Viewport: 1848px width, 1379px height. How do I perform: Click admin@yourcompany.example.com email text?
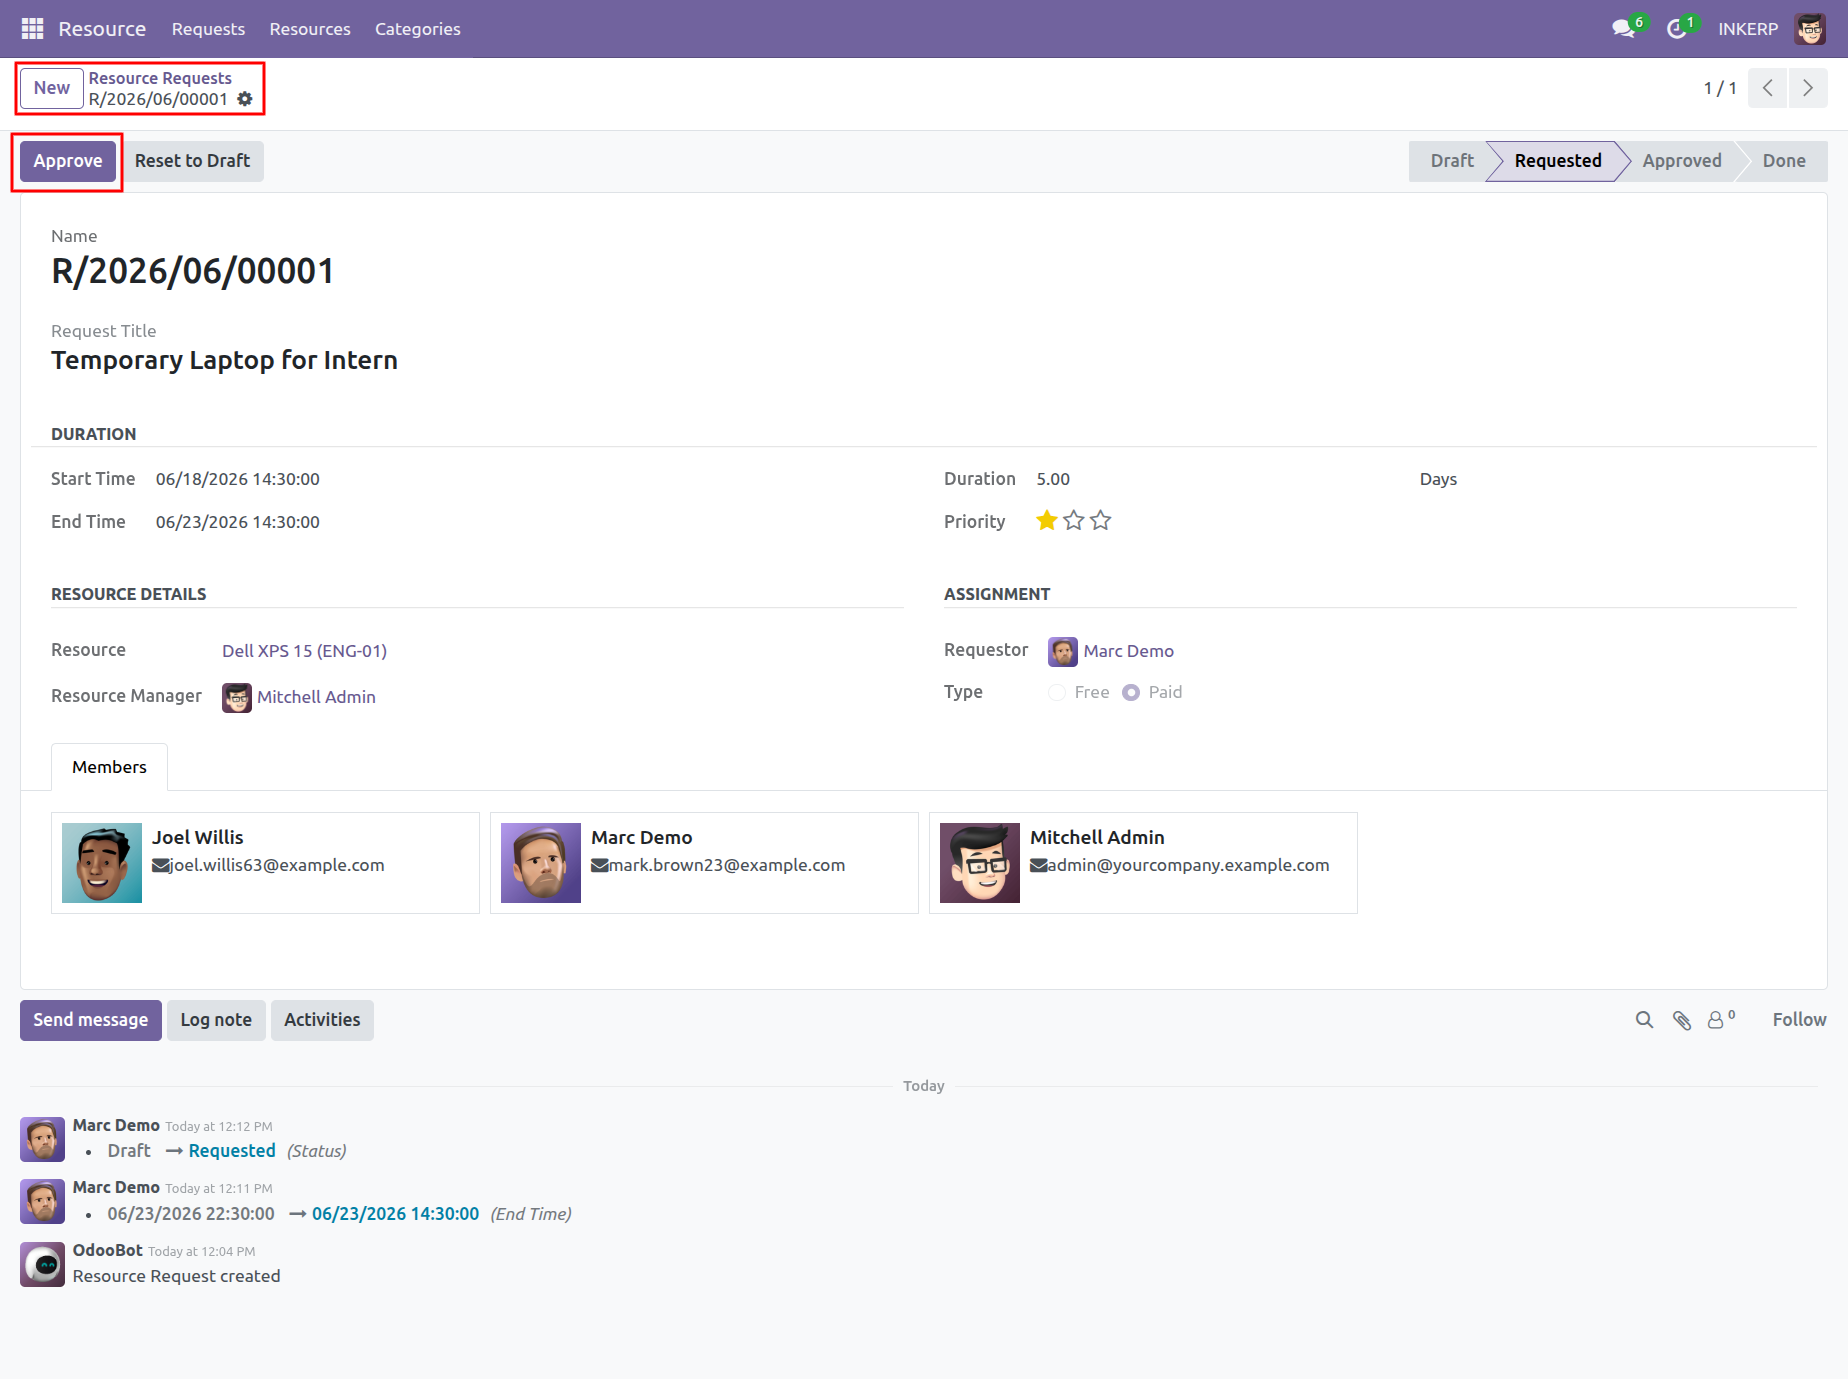1189,865
